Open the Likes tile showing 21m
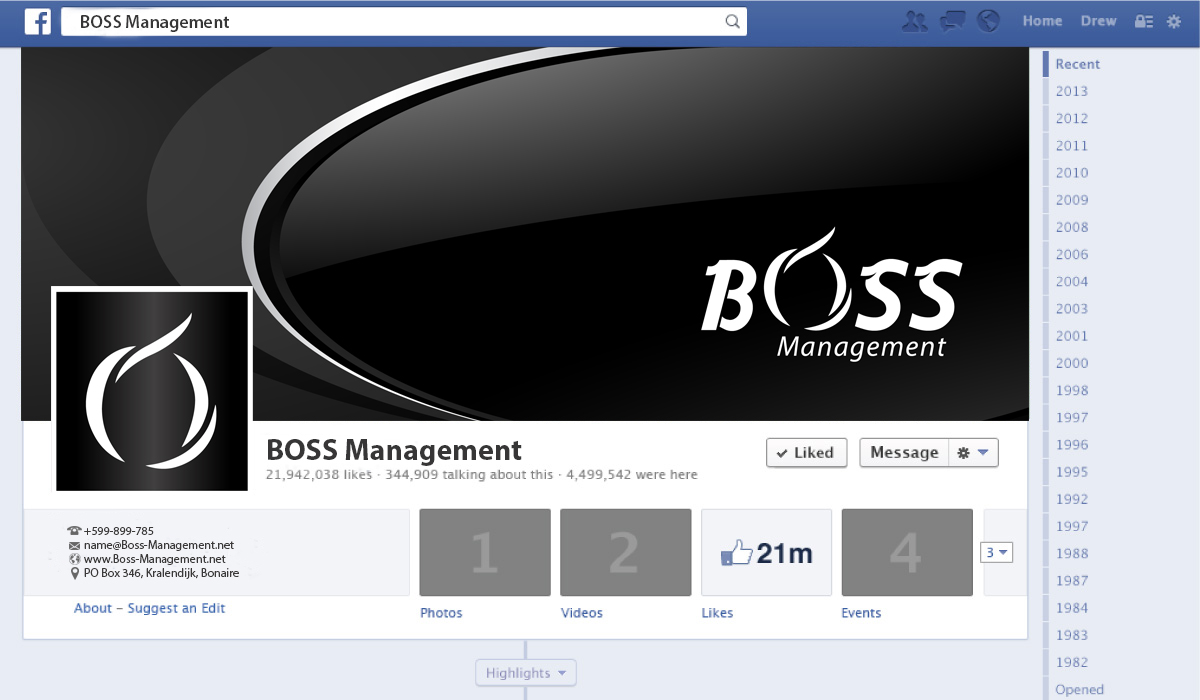 (x=766, y=552)
